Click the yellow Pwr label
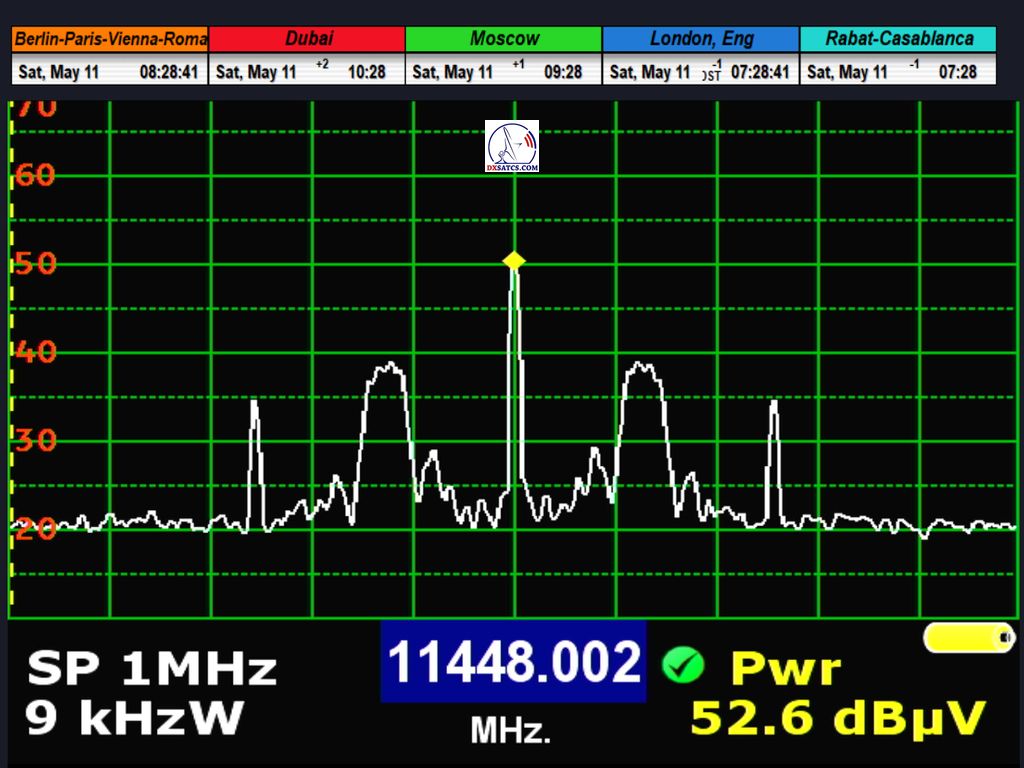 [786, 668]
